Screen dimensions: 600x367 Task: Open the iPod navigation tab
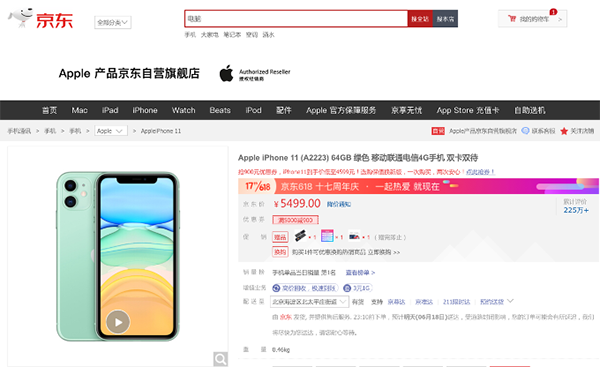click(253, 110)
